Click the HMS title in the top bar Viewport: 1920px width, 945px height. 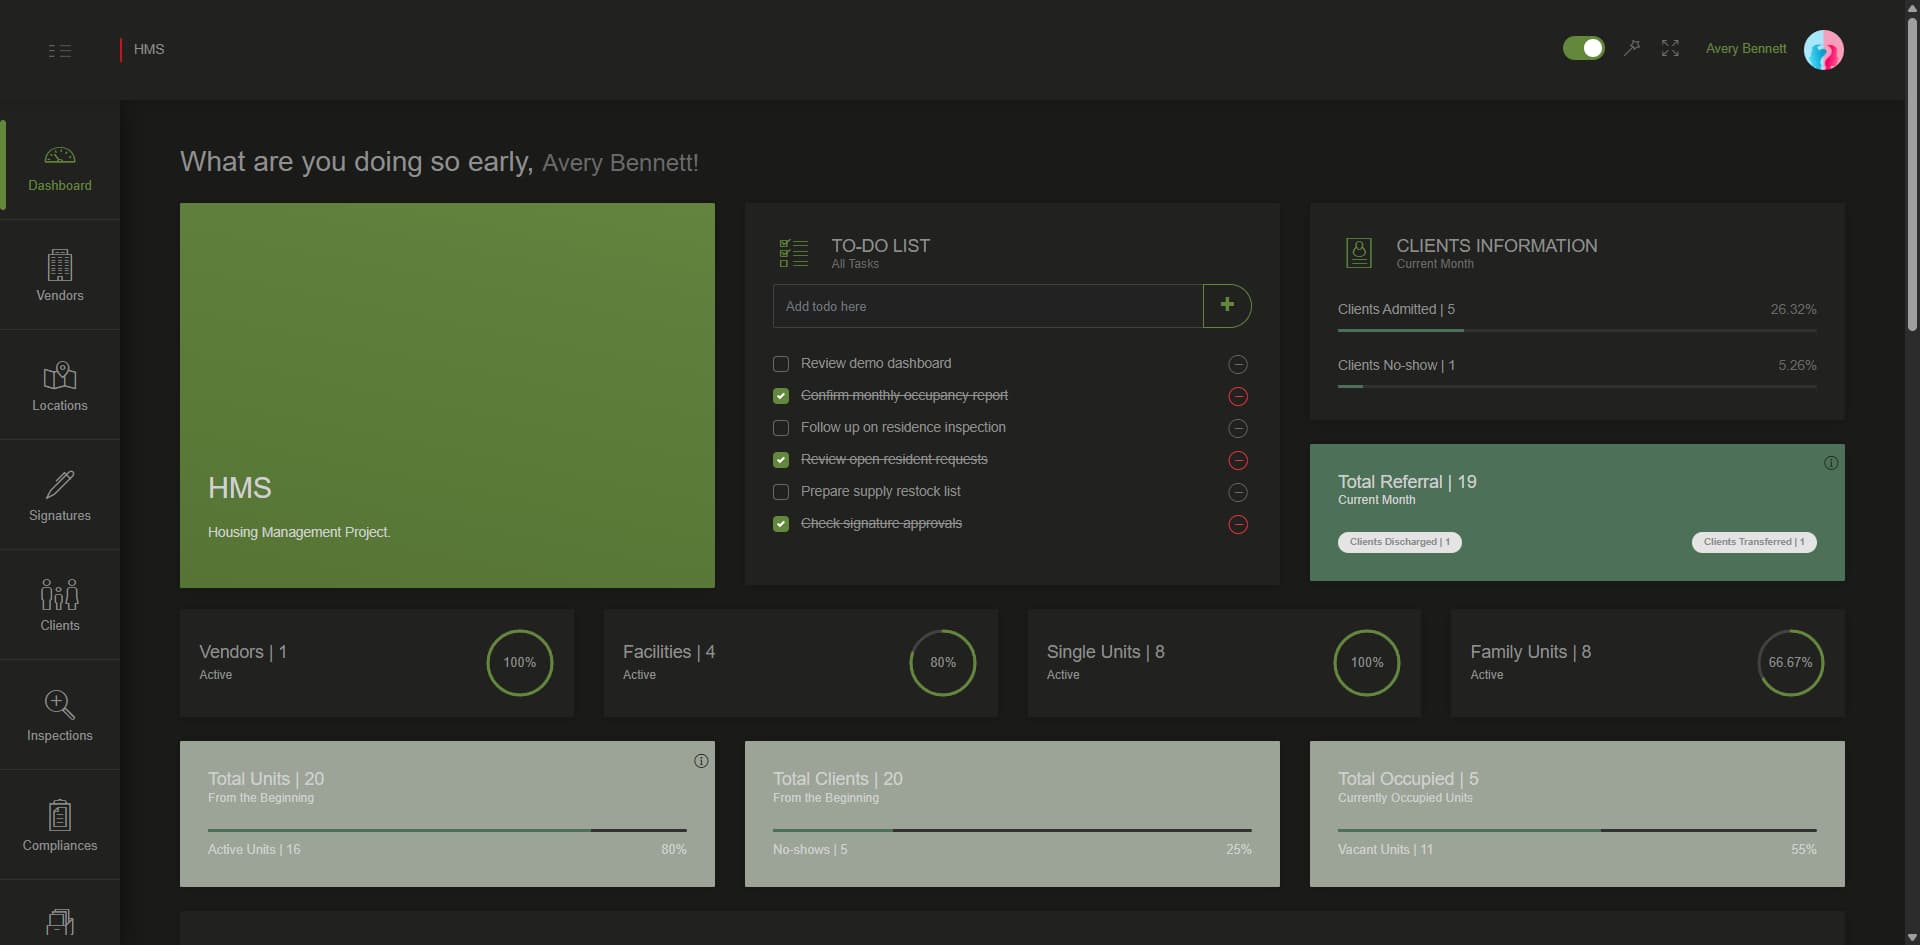point(149,49)
